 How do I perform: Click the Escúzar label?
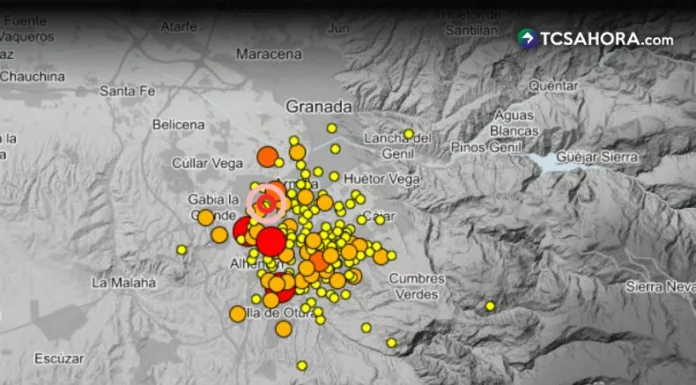point(59,358)
